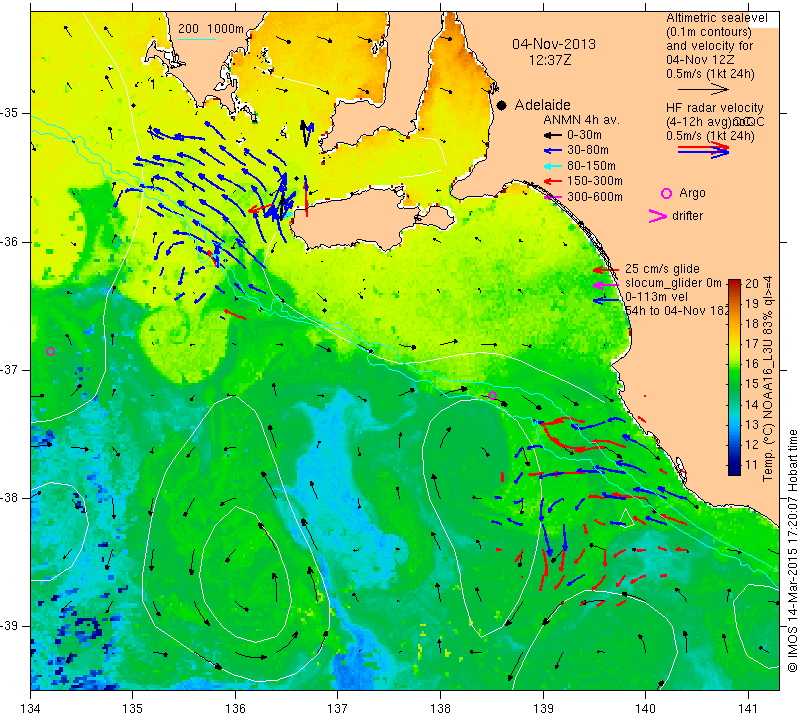Click the longitude axis label 138
The height and width of the screenshot is (720, 800).
[440, 709]
